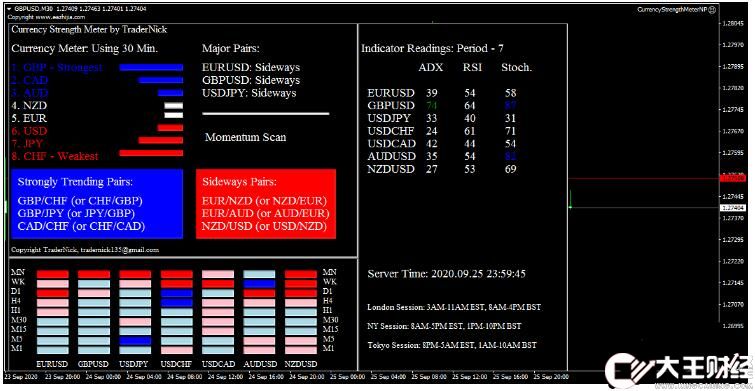Select the USDCHF D1 blue heatmap cell

click(177, 293)
